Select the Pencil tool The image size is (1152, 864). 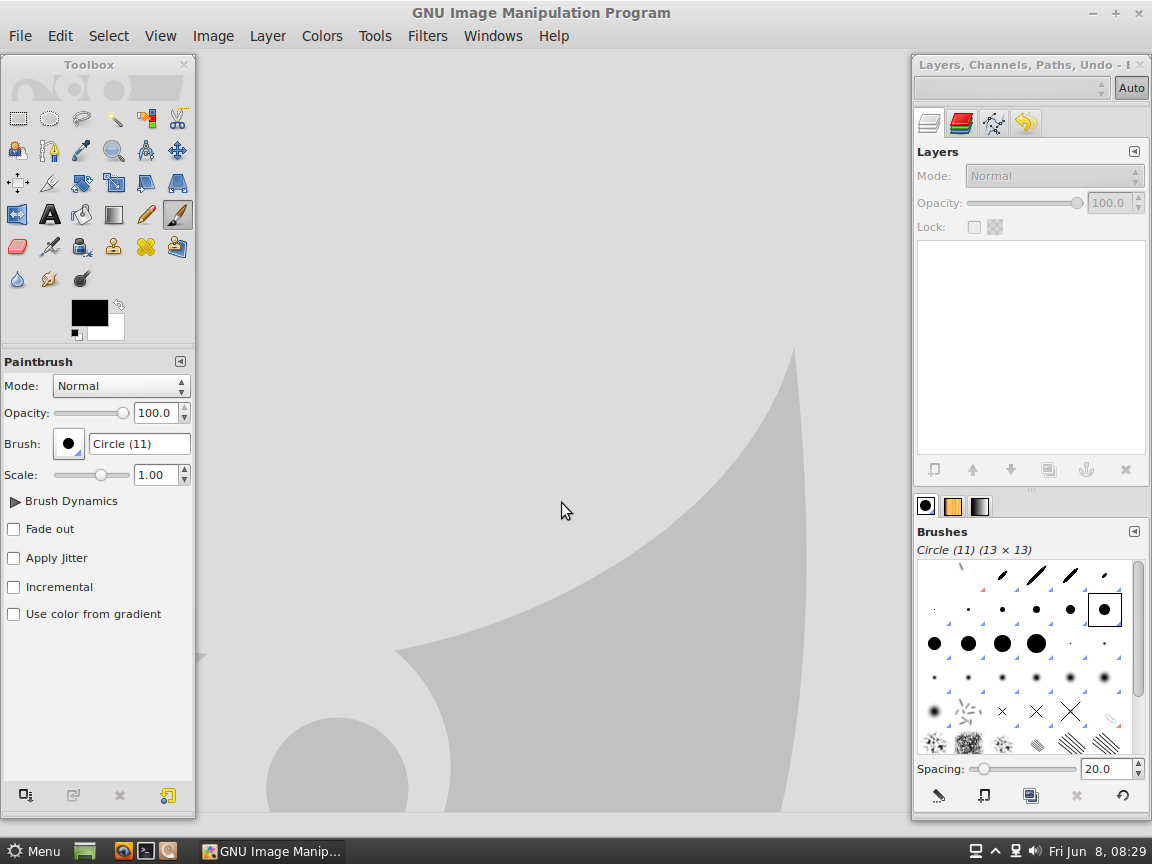tap(145, 215)
